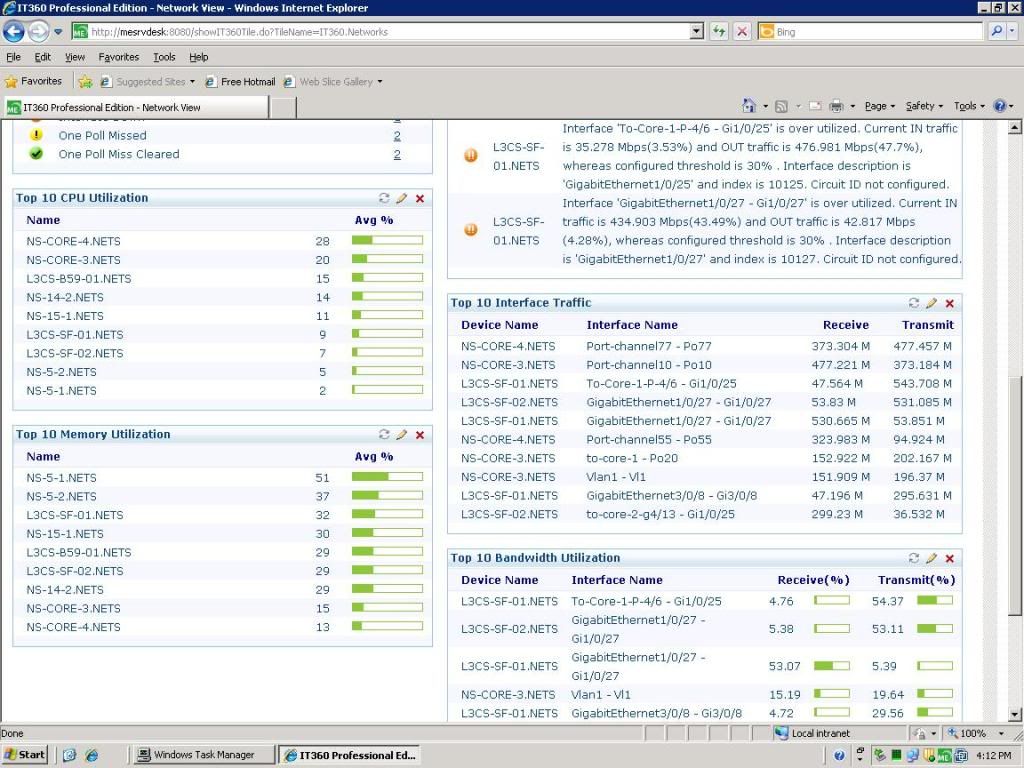The image size is (1024, 768).
Task: Edit the Top 10 Interface Traffic widget
Action: pos(931,302)
